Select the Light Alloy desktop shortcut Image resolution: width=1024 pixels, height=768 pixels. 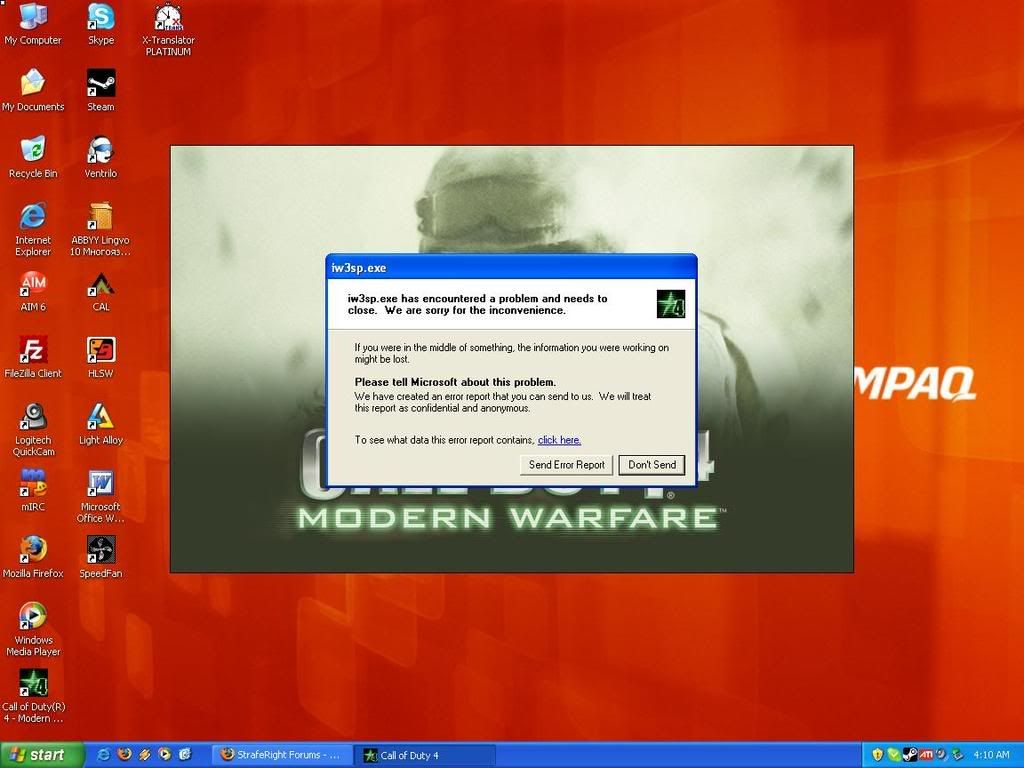tap(101, 424)
